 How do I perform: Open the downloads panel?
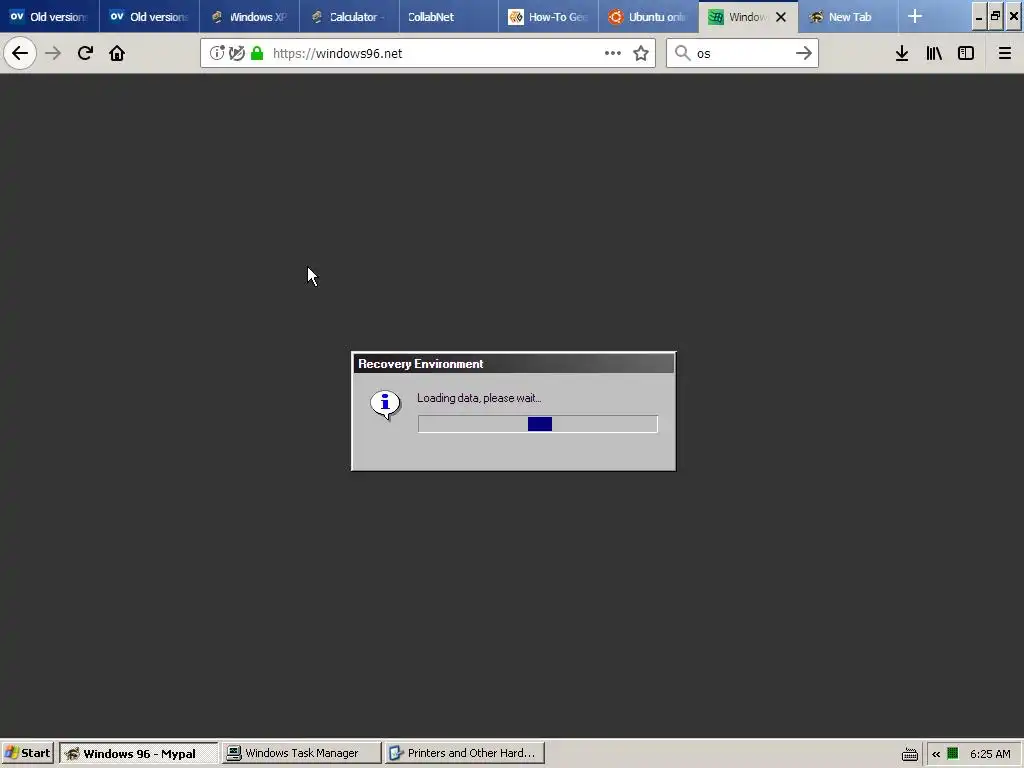902,53
